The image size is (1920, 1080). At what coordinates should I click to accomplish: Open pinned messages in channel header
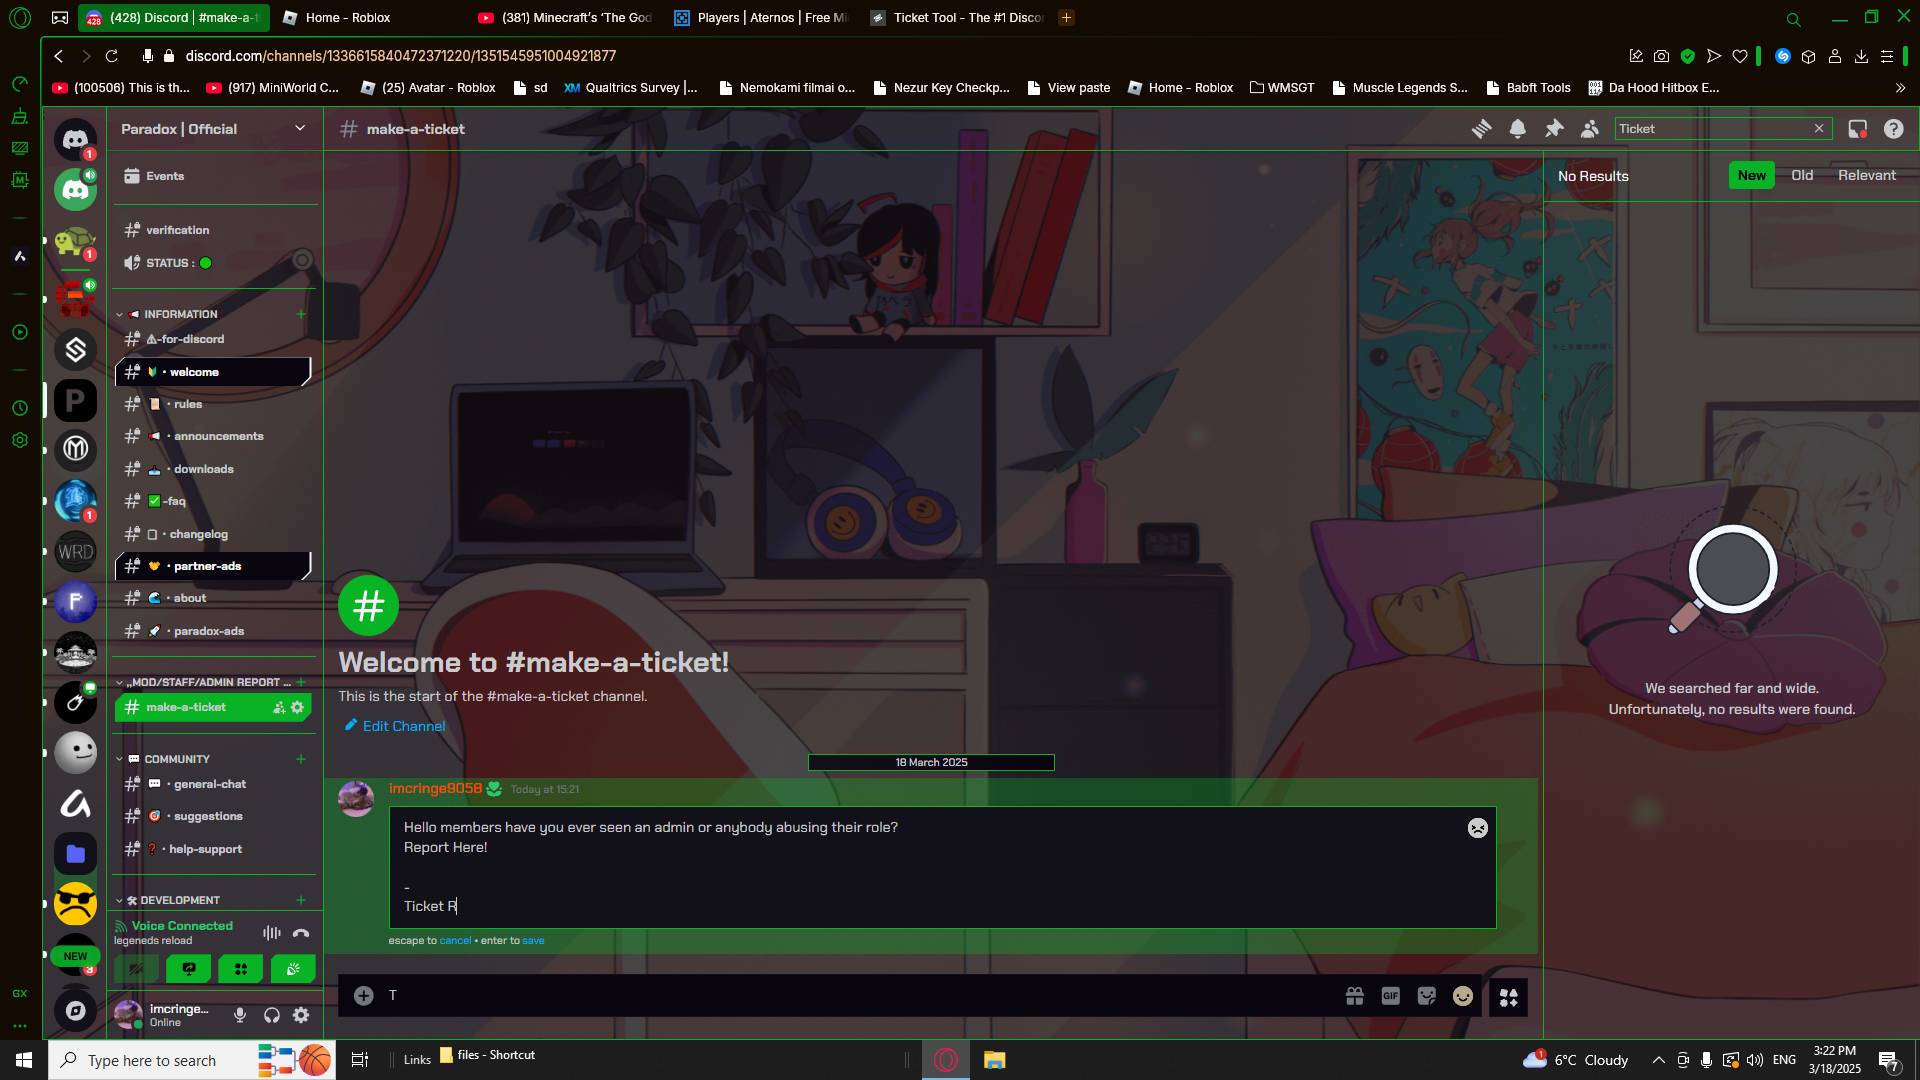coord(1554,129)
